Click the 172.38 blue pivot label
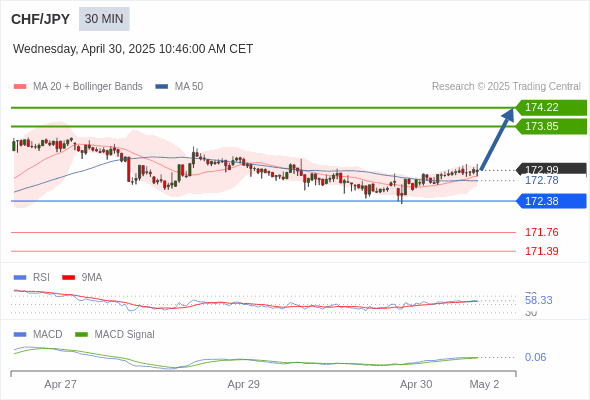The width and height of the screenshot is (590, 400). (551, 201)
